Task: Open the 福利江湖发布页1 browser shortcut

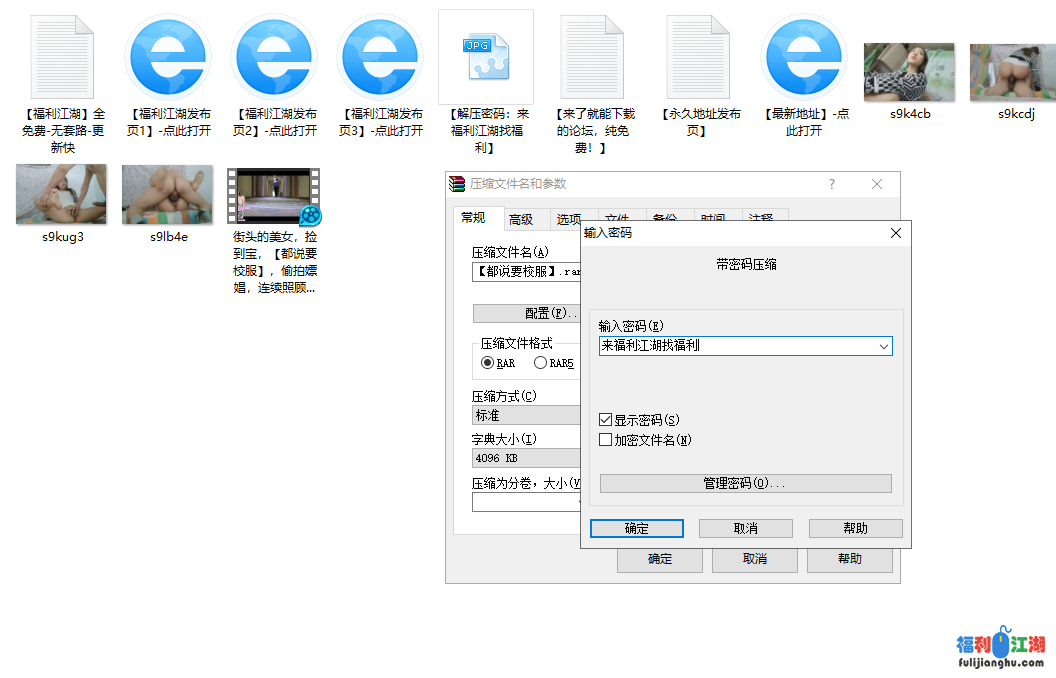Action: [x=168, y=58]
